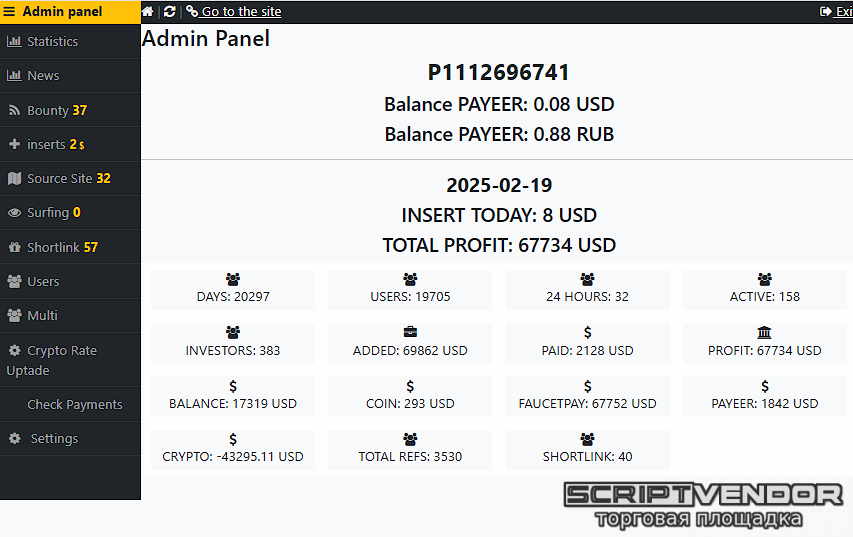Click the PROFIT bank icon tile

pos(764,342)
